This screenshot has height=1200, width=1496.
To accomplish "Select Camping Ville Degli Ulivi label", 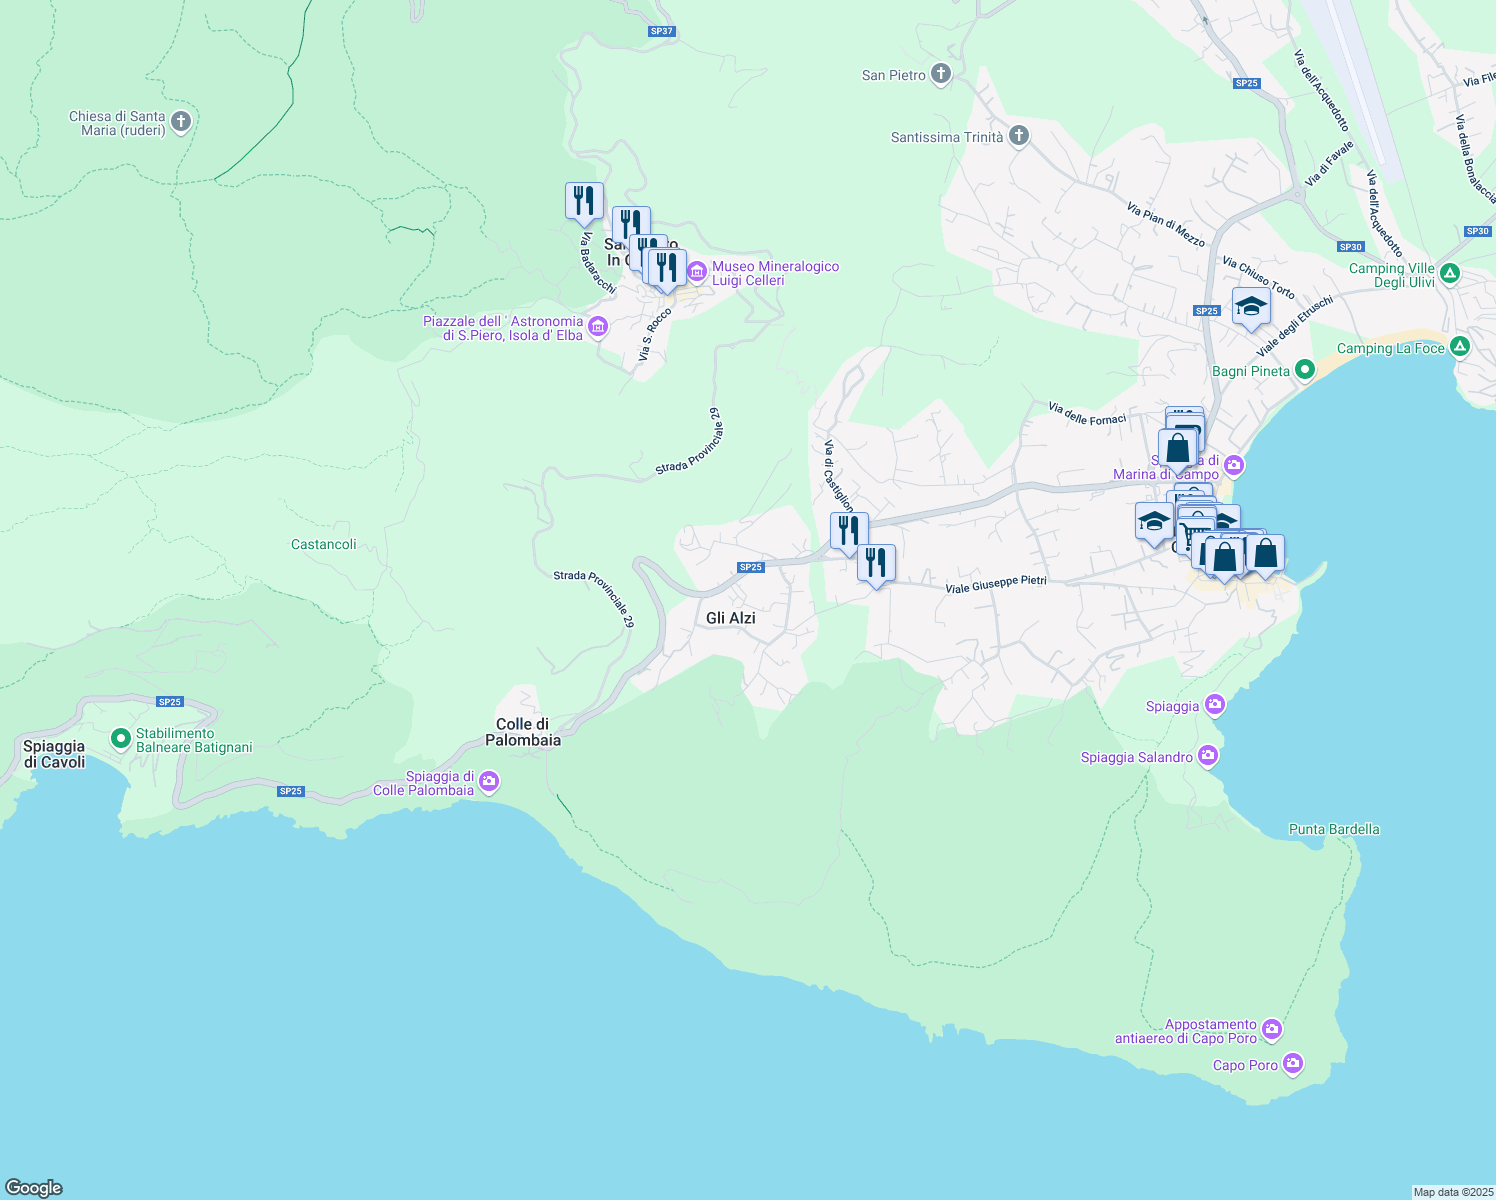I will 1392,275.
